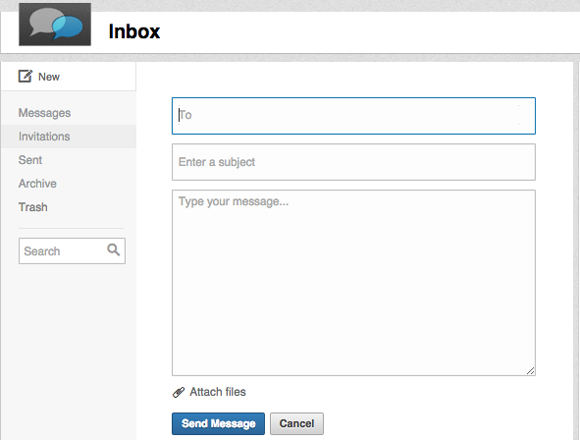
Task: Click the Type your message text area
Action: pos(354,283)
